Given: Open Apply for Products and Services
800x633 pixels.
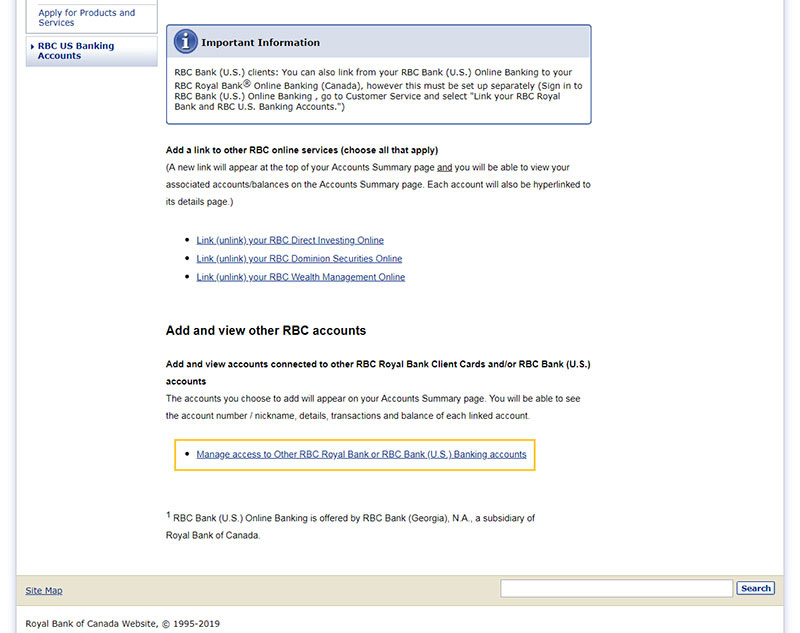Looking at the screenshot, I should pyautogui.click(x=87, y=17).
